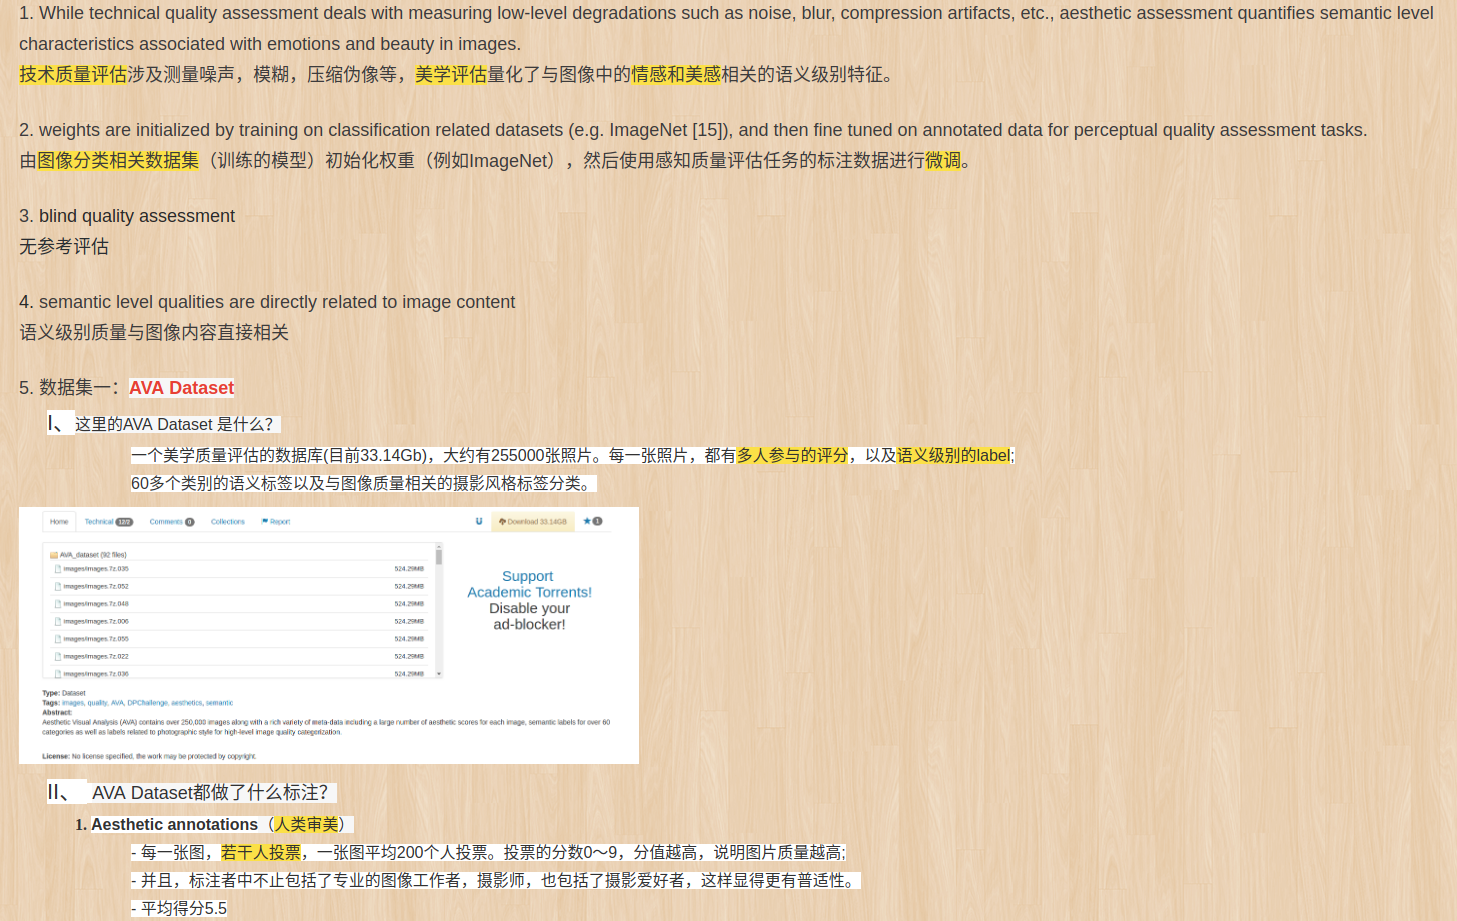Screen dimensions: 1457x921
Task: Click file icon beside images.7z.048
Action: point(58,604)
